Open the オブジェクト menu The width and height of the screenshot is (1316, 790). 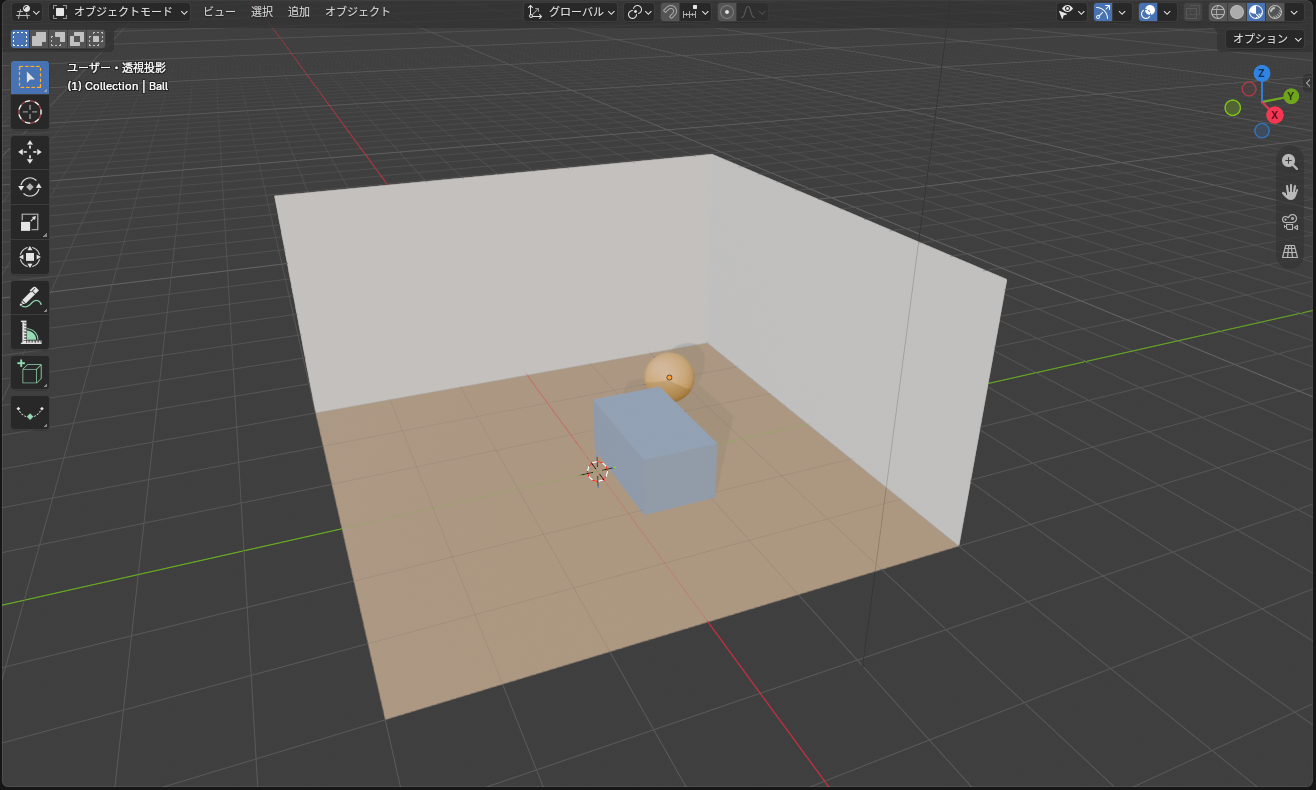358,12
